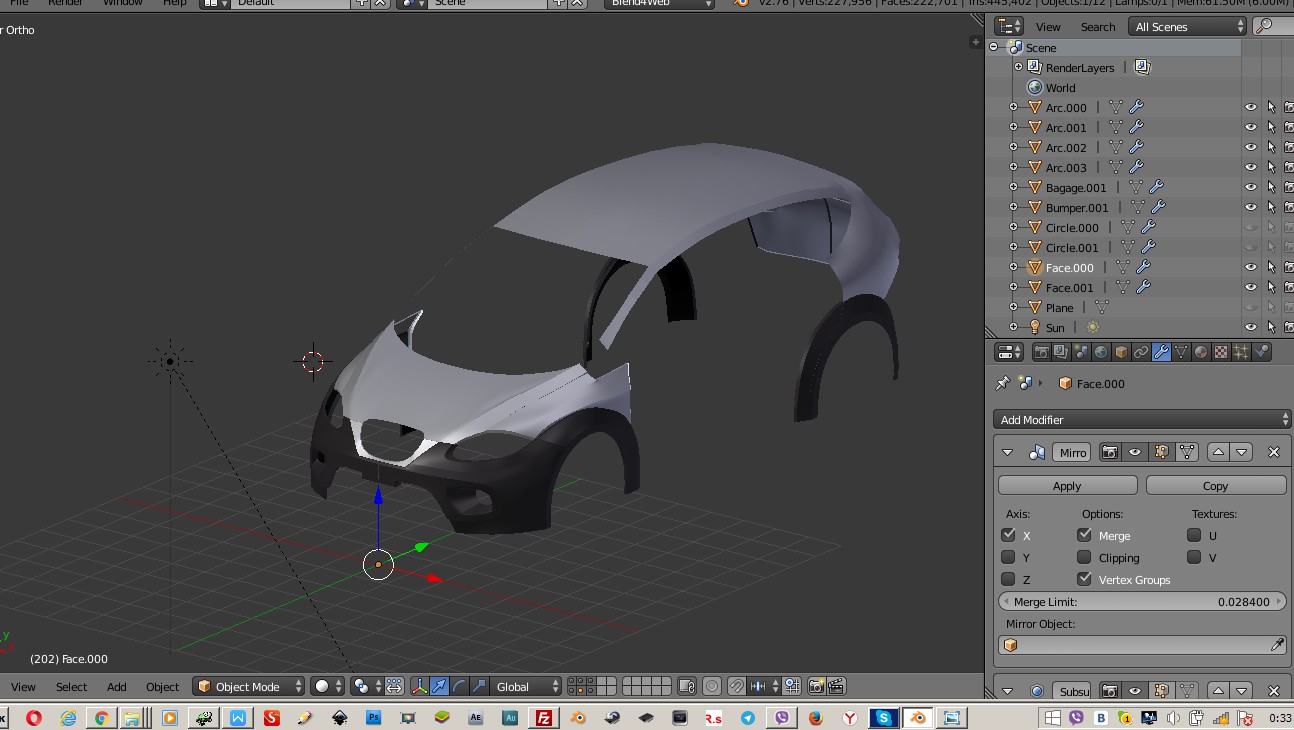
Task: Apply the Mirror modifier
Action: coord(1067,485)
